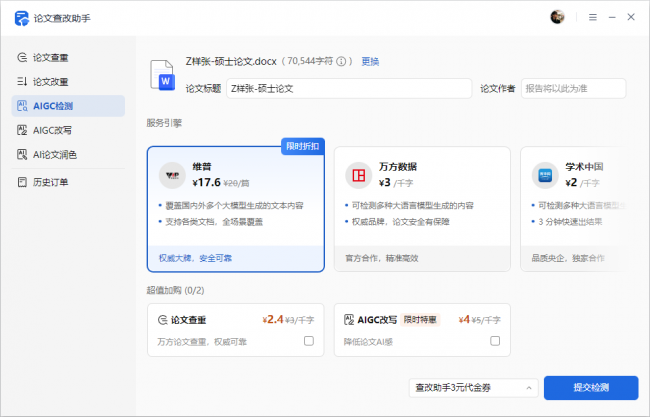Click the AIGC改写 sidebar icon
The height and width of the screenshot is (417, 650).
tap(23, 130)
